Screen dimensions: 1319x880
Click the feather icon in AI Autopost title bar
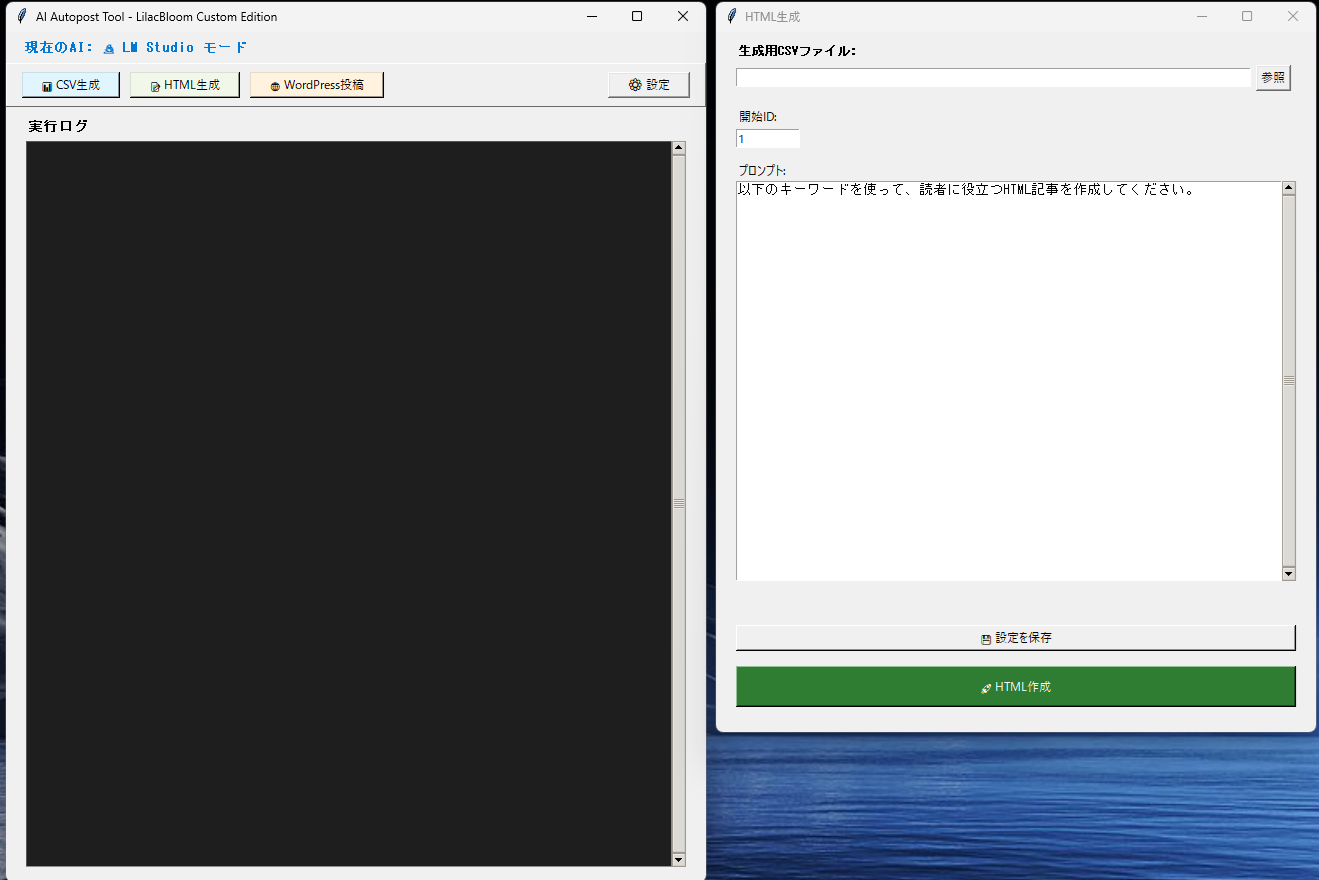pos(22,16)
